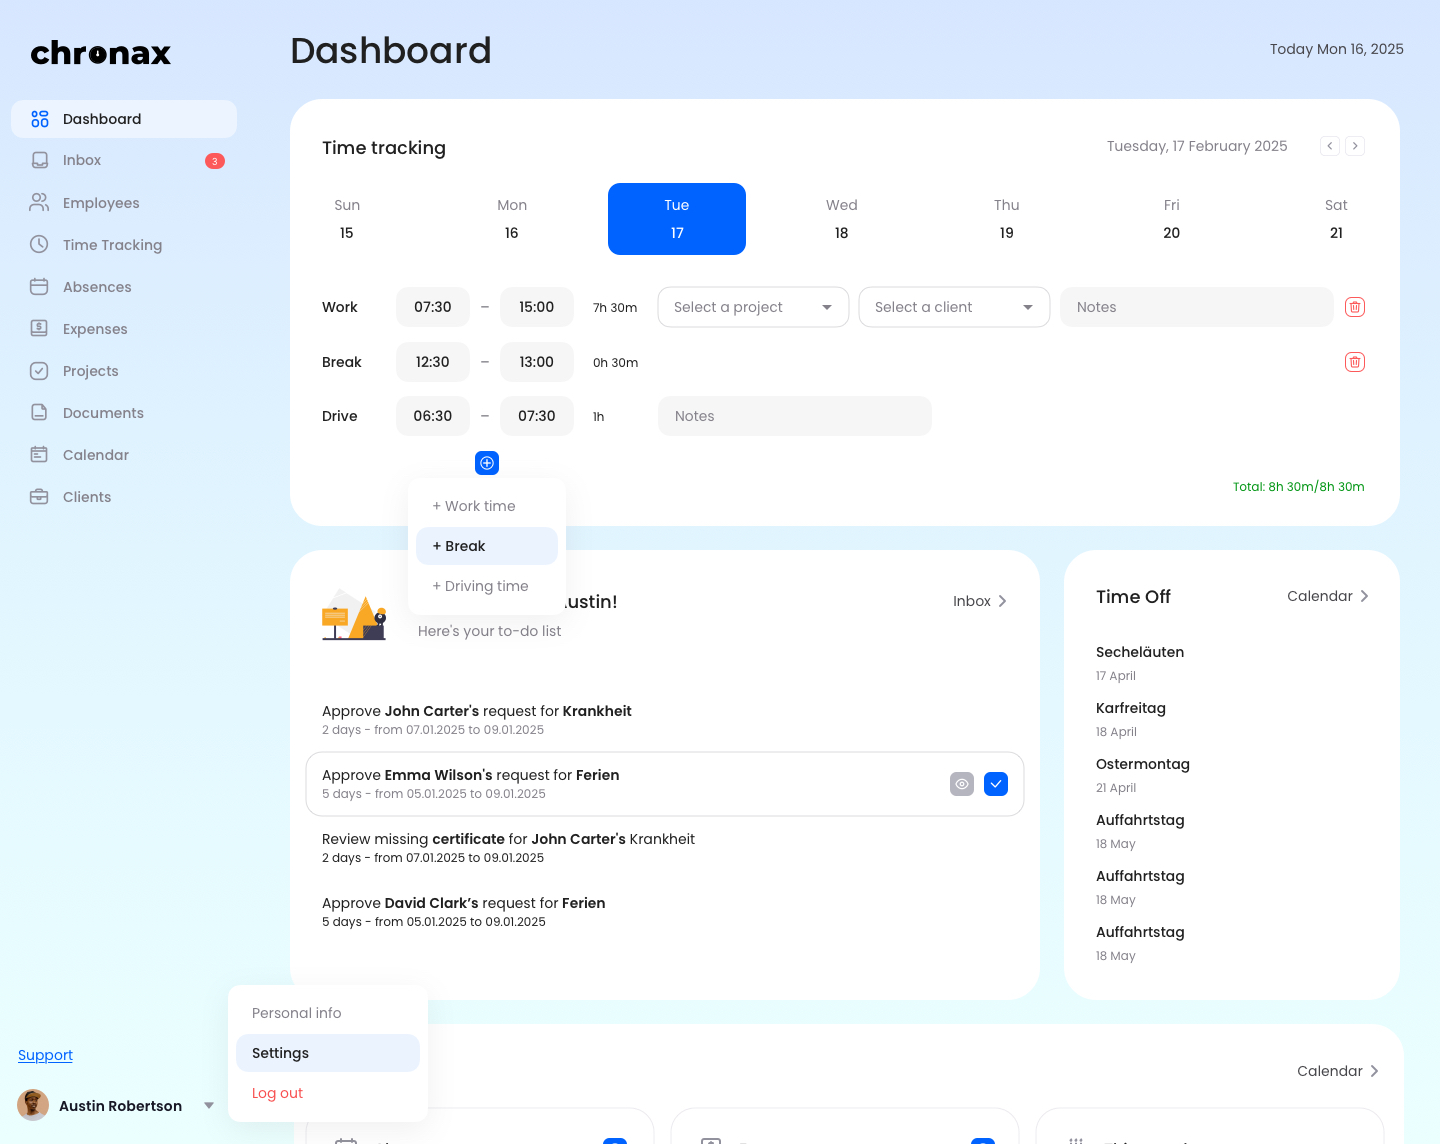Open Calendar link in Time Off card
The image size is (1440, 1144).
tap(1327, 596)
